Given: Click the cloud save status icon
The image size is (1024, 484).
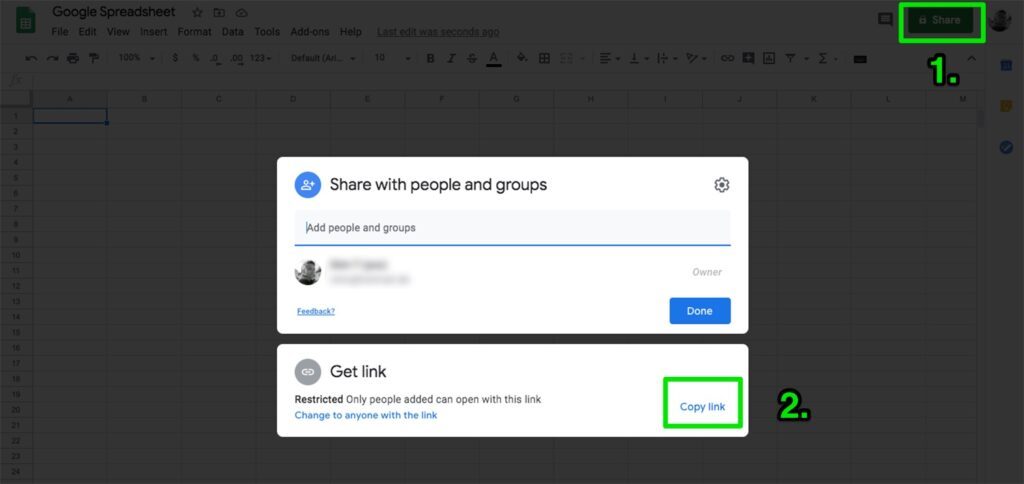Looking at the screenshot, I should coord(242,12).
